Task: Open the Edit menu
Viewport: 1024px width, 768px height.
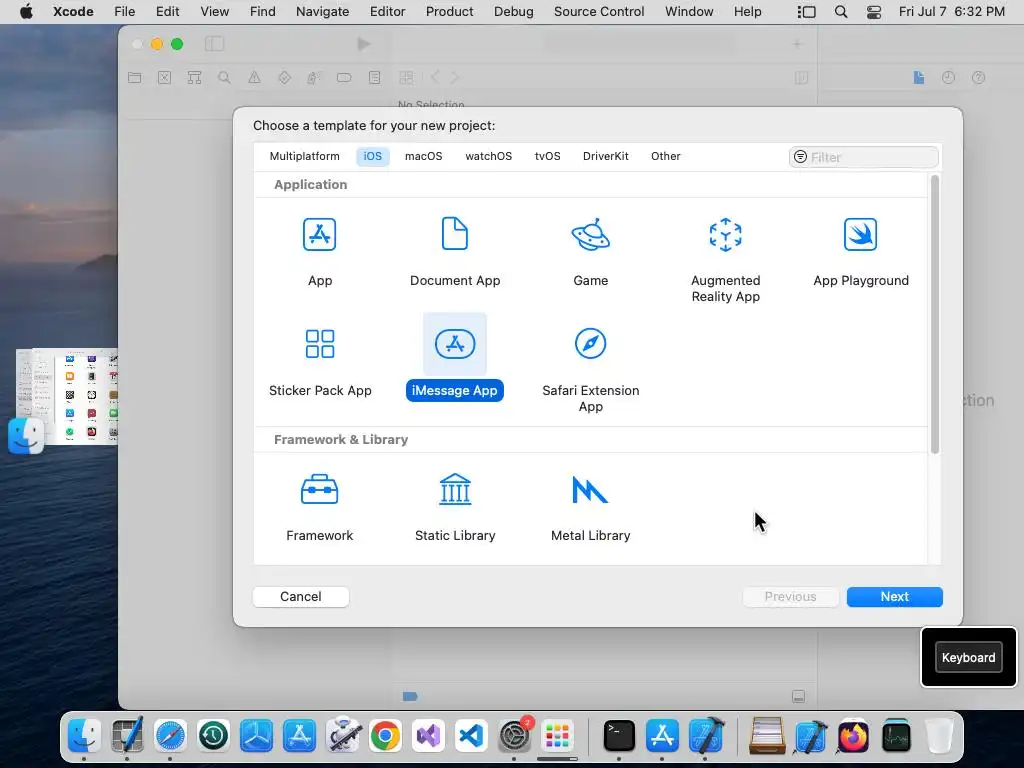Action: coord(167,12)
